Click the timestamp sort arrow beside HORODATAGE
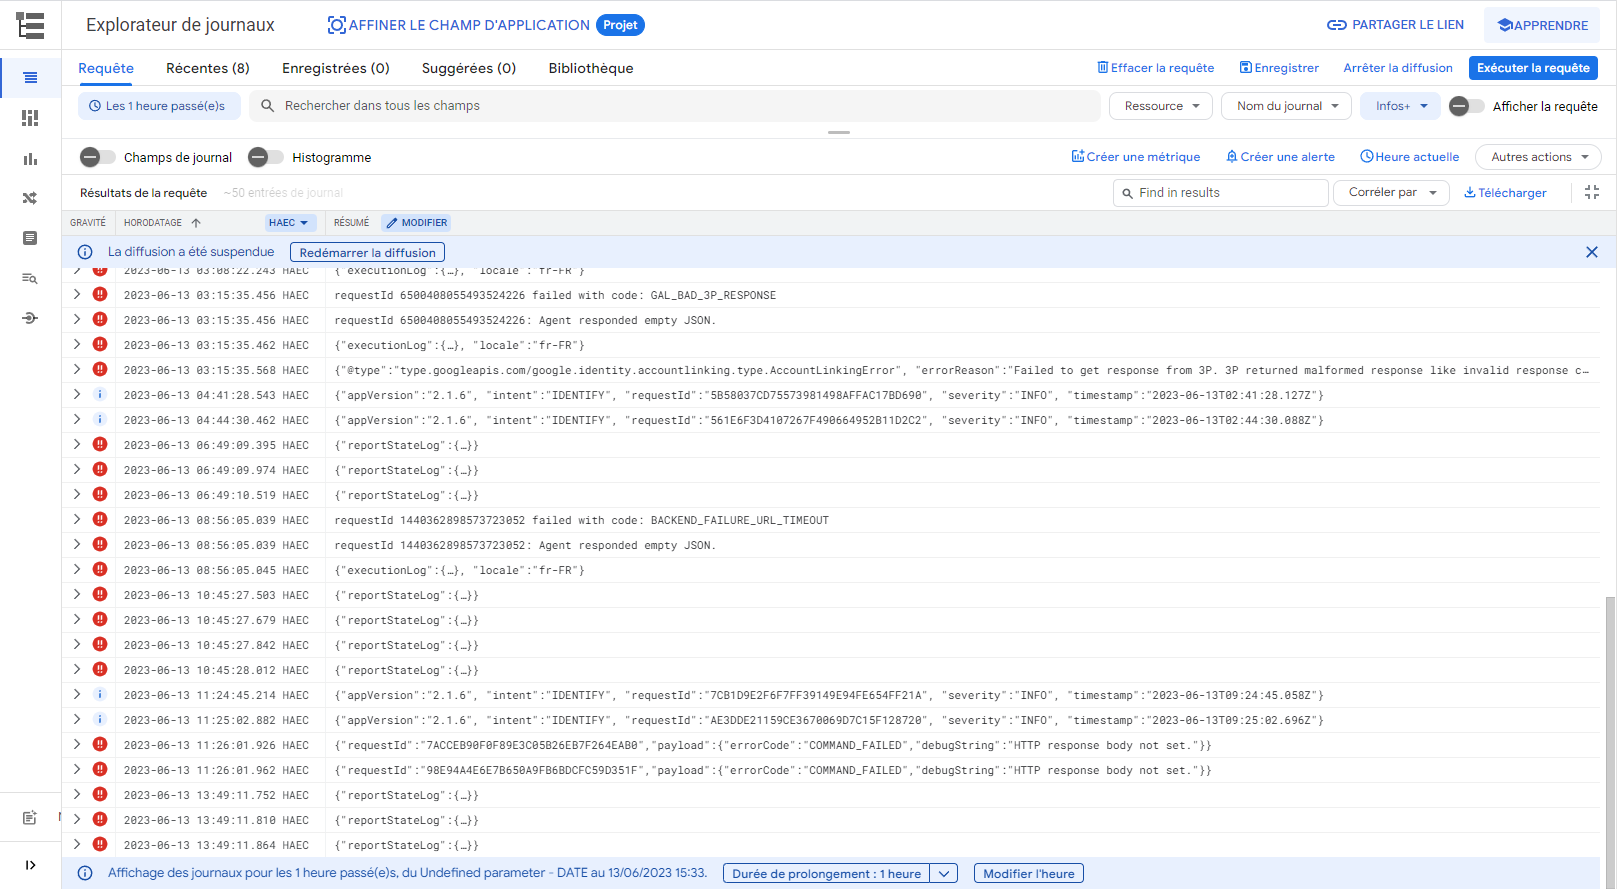 [x=196, y=223]
